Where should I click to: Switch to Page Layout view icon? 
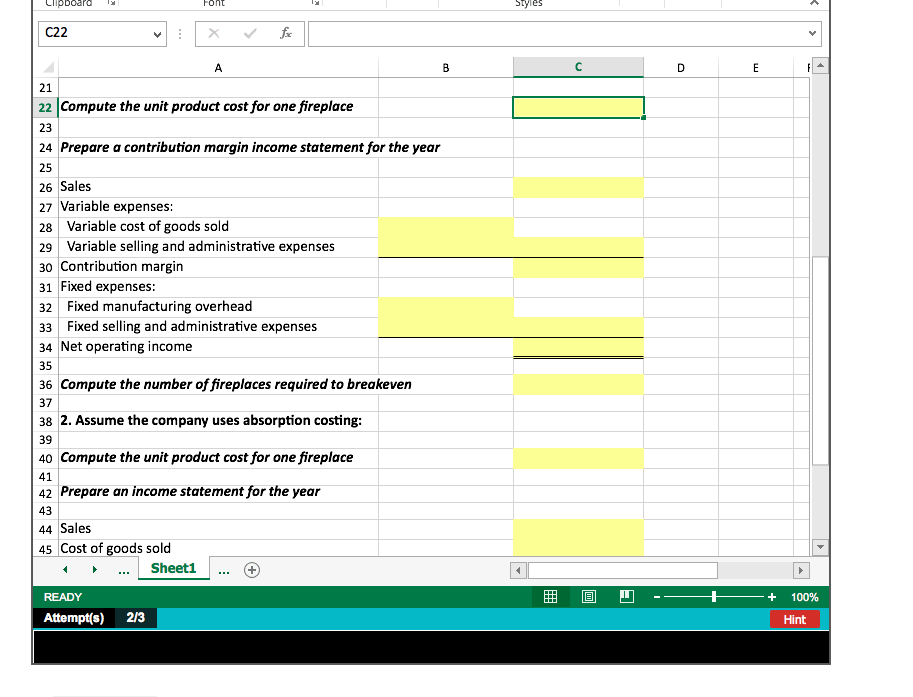[588, 596]
